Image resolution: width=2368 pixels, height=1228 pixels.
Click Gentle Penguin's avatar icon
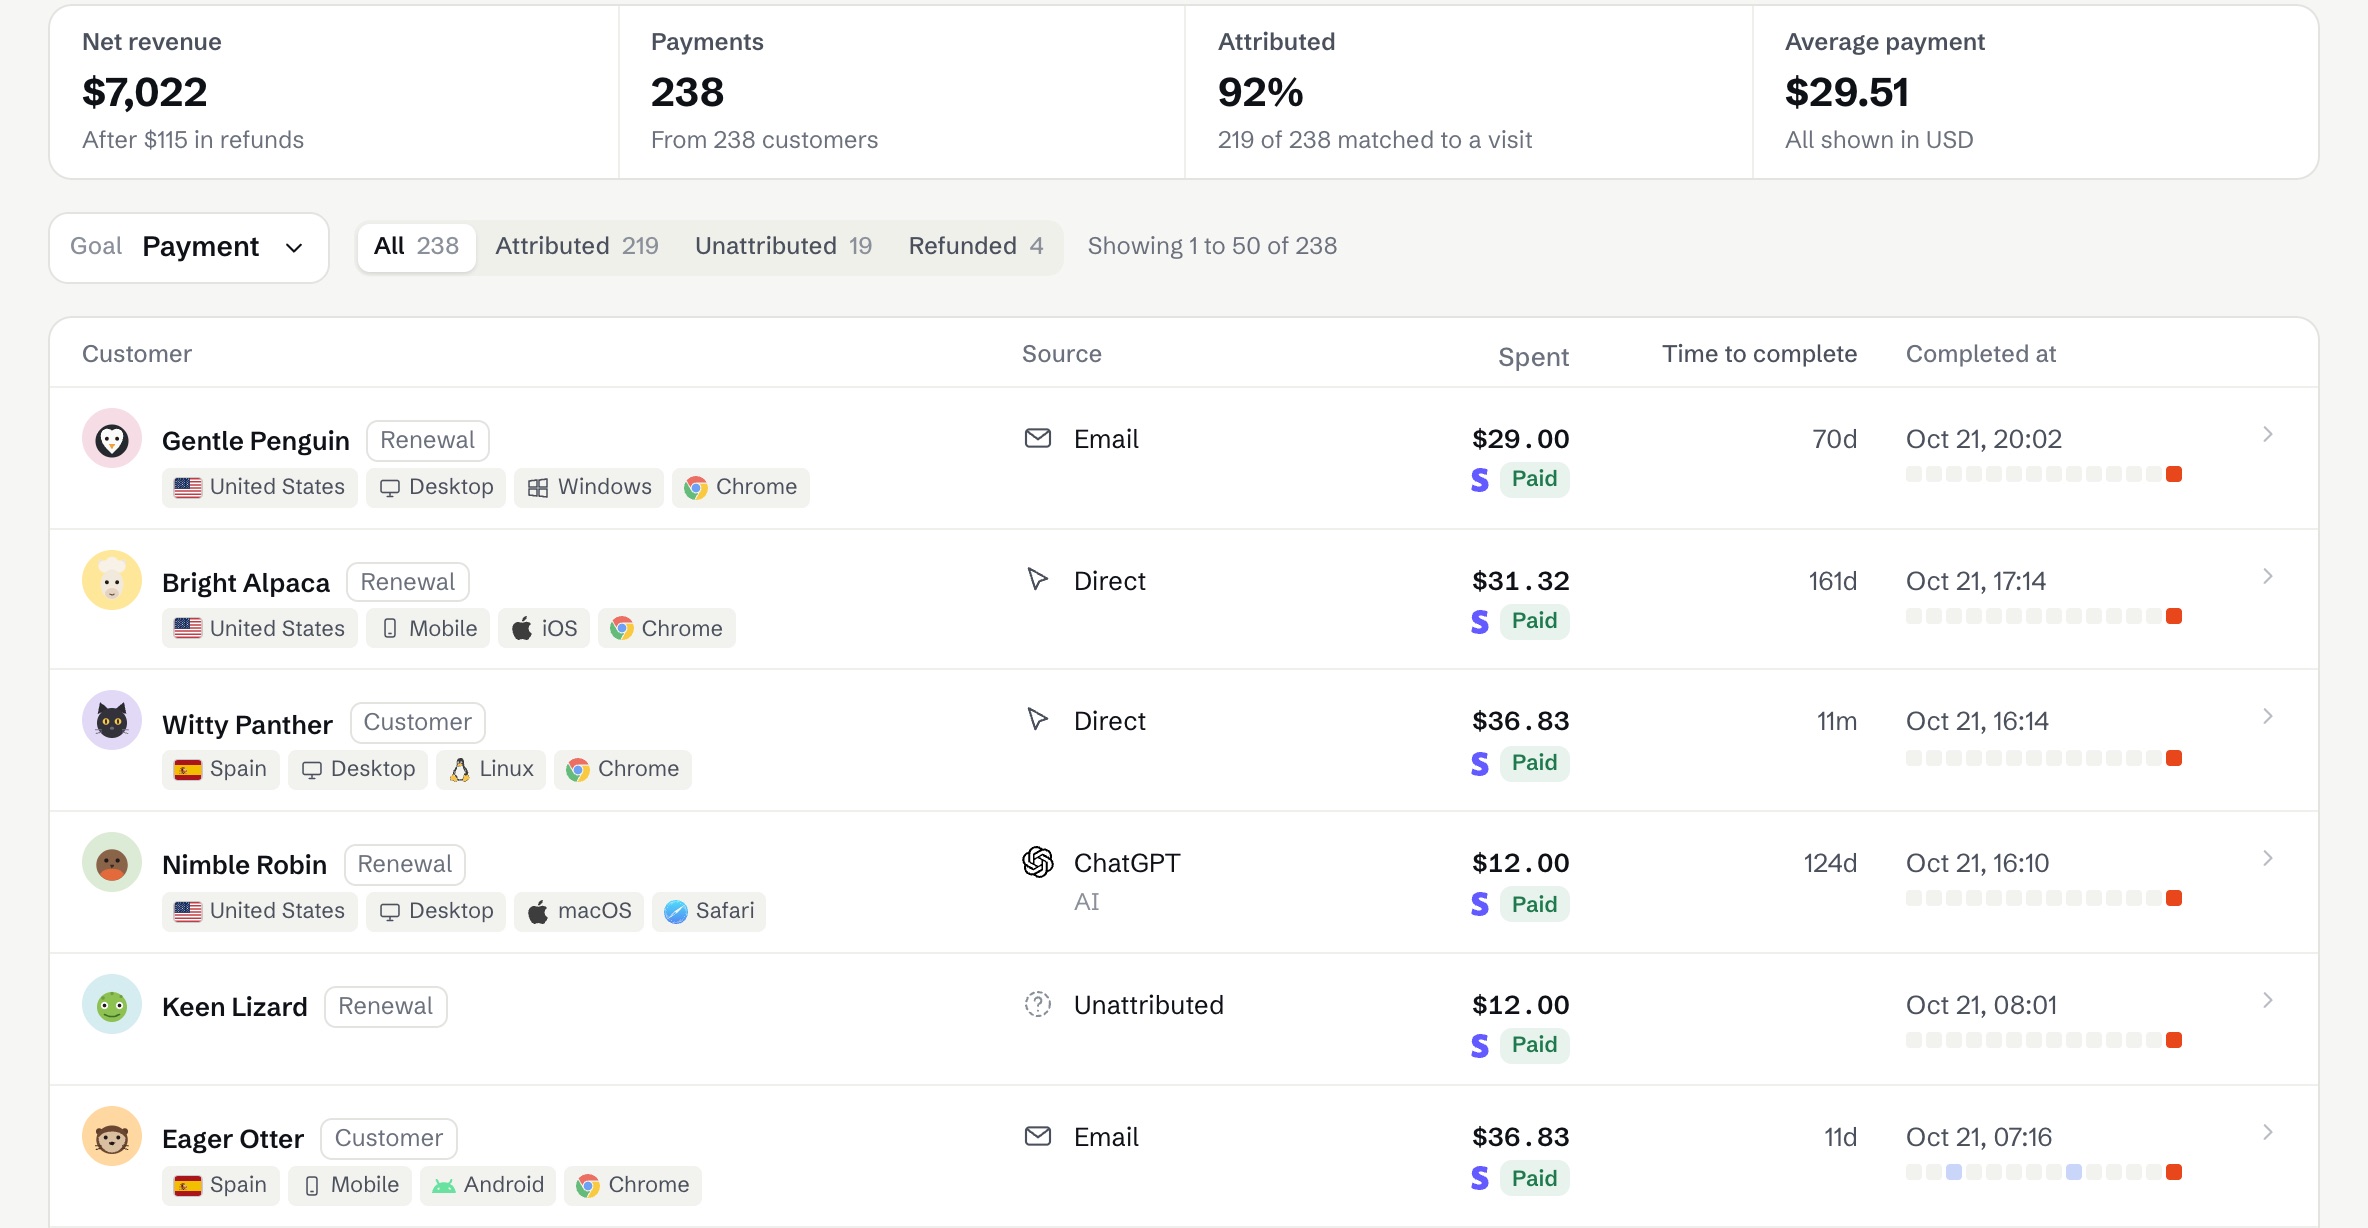click(x=112, y=439)
